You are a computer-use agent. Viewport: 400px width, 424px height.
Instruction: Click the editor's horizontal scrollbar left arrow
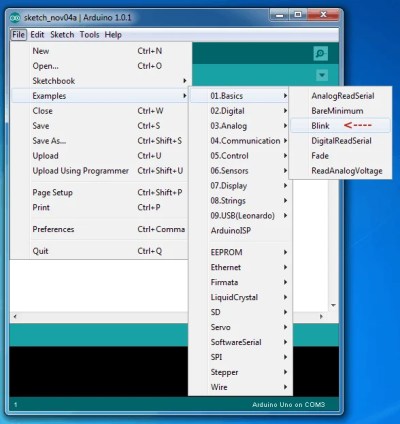[15, 316]
